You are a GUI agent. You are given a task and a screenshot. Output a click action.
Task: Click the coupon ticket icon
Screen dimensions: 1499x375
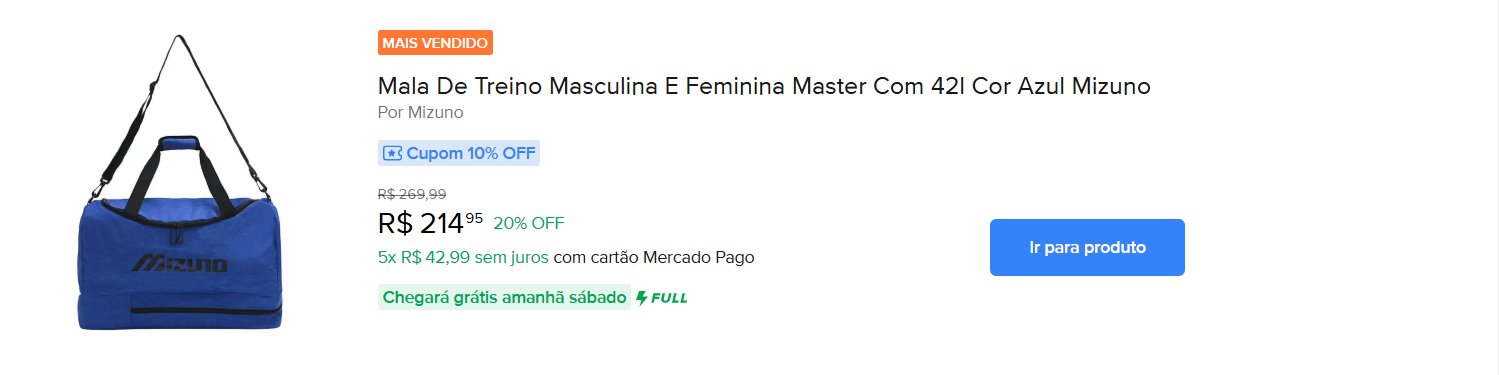point(392,153)
